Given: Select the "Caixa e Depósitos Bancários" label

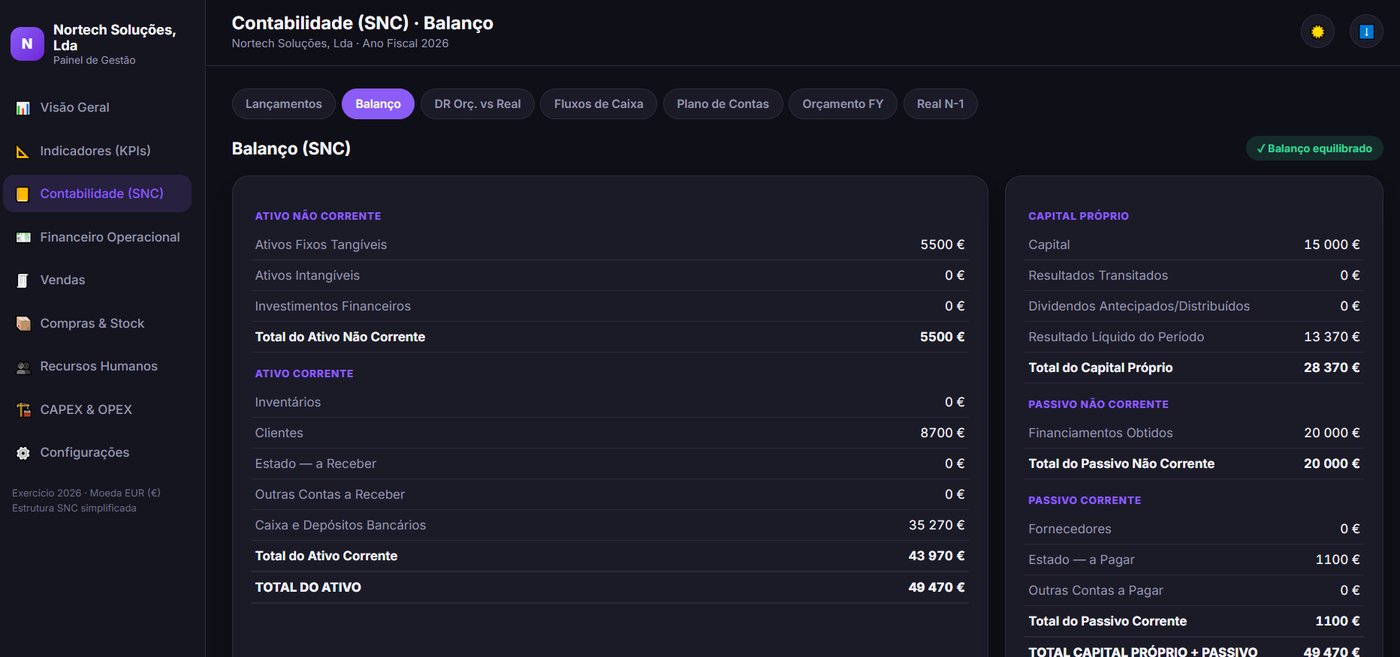Looking at the screenshot, I should 340,525.
